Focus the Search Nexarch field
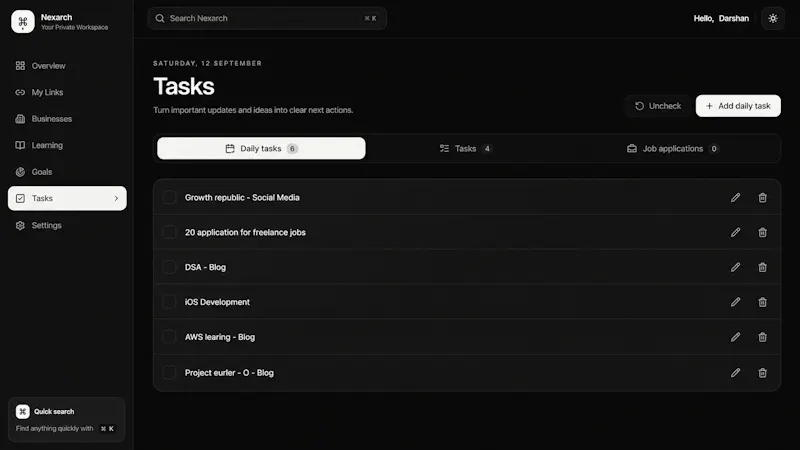 267,18
